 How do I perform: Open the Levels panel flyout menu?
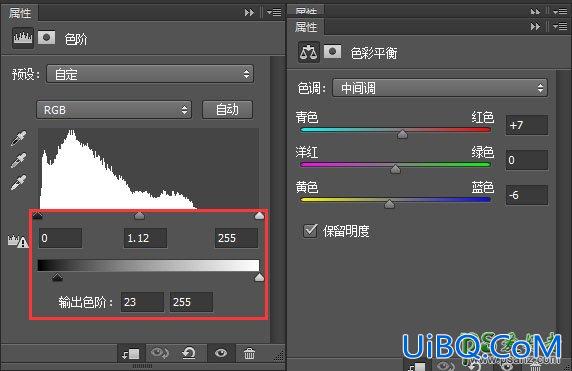pos(274,13)
